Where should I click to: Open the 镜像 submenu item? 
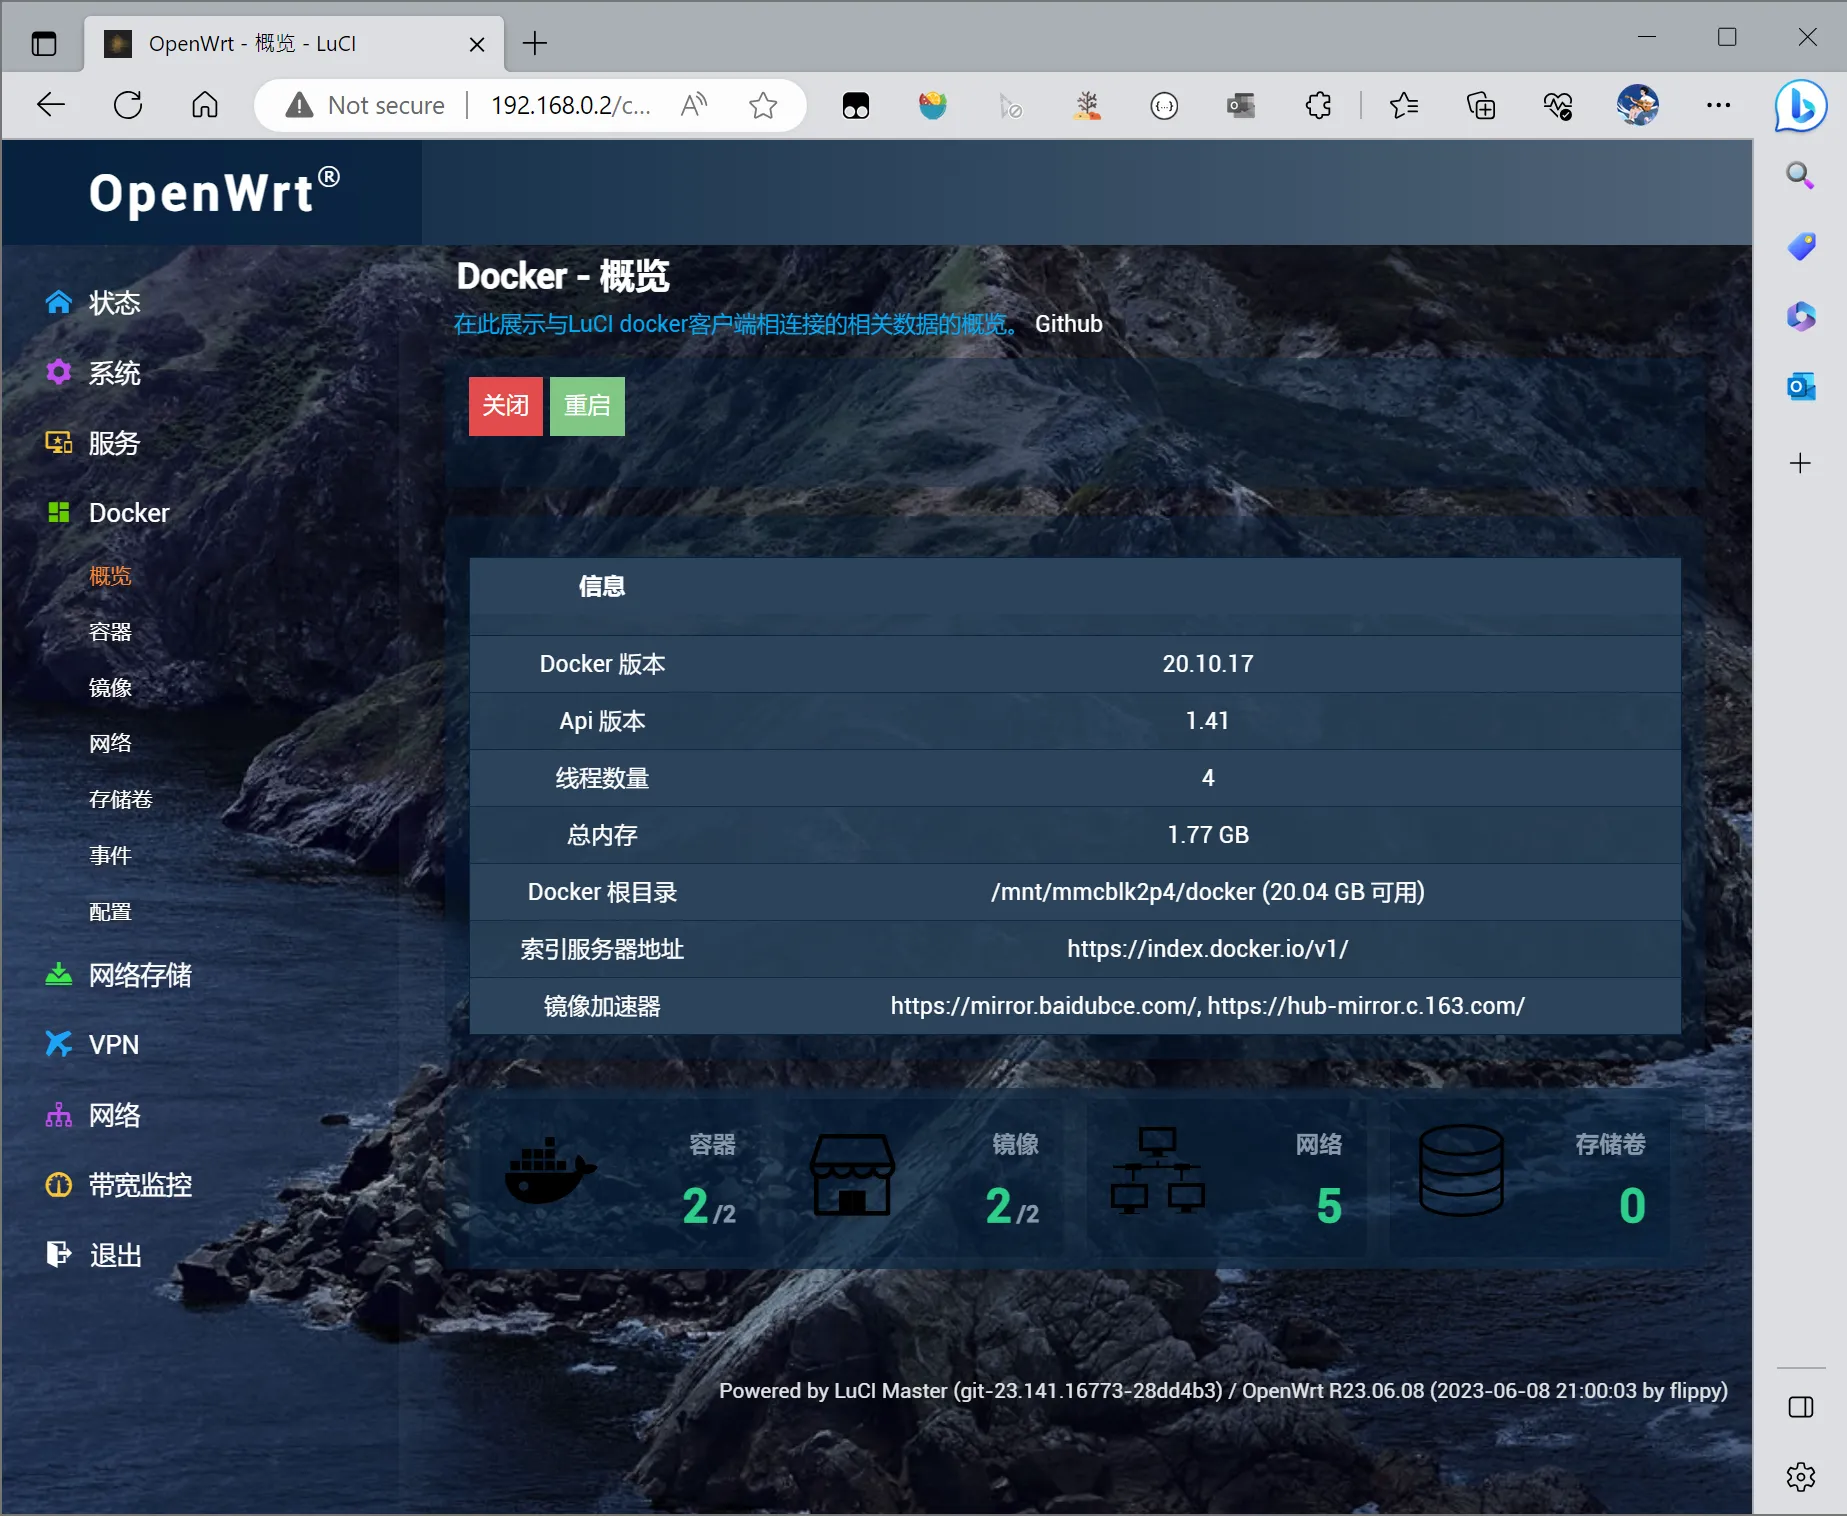pyautogui.click(x=110, y=688)
